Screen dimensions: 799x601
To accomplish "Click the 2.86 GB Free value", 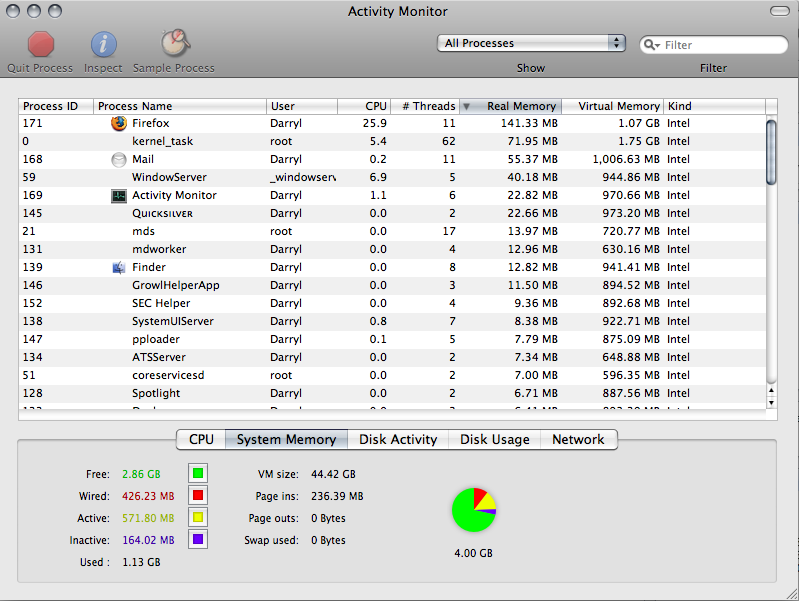I will [x=141, y=474].
